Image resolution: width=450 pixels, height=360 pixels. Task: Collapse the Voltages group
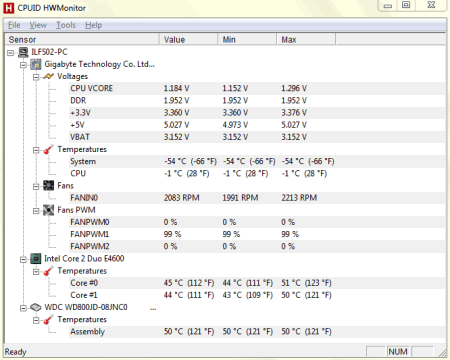click(x=36, y=77)
